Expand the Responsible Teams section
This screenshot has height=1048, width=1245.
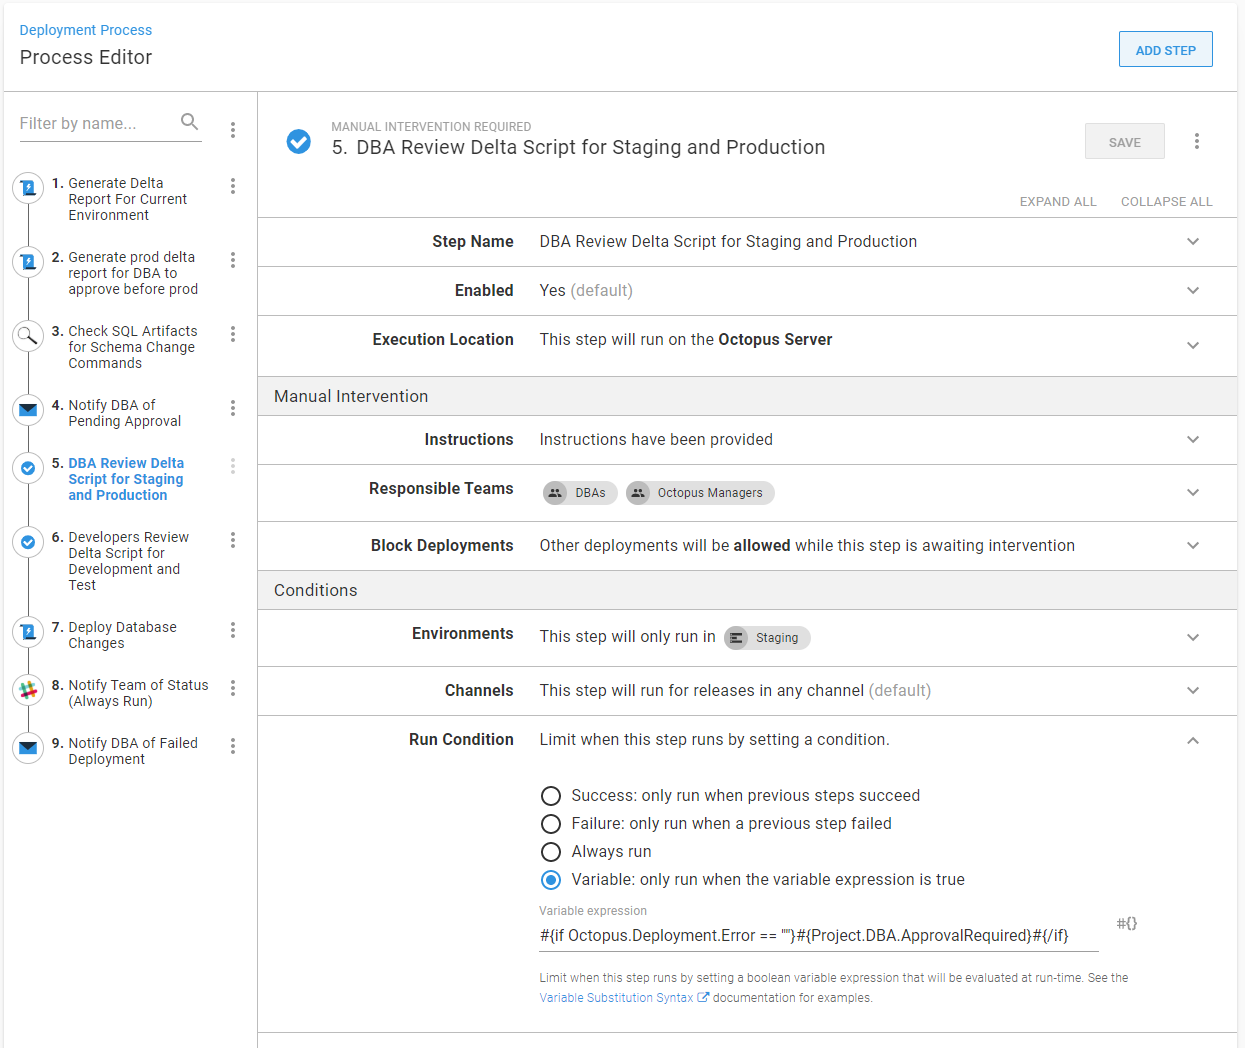[1192, 492]
